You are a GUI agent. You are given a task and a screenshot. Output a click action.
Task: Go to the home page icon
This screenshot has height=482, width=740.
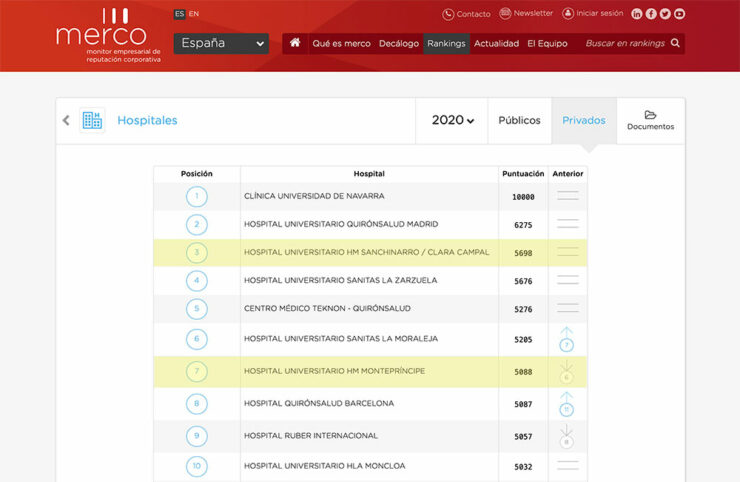coord(295,43)
